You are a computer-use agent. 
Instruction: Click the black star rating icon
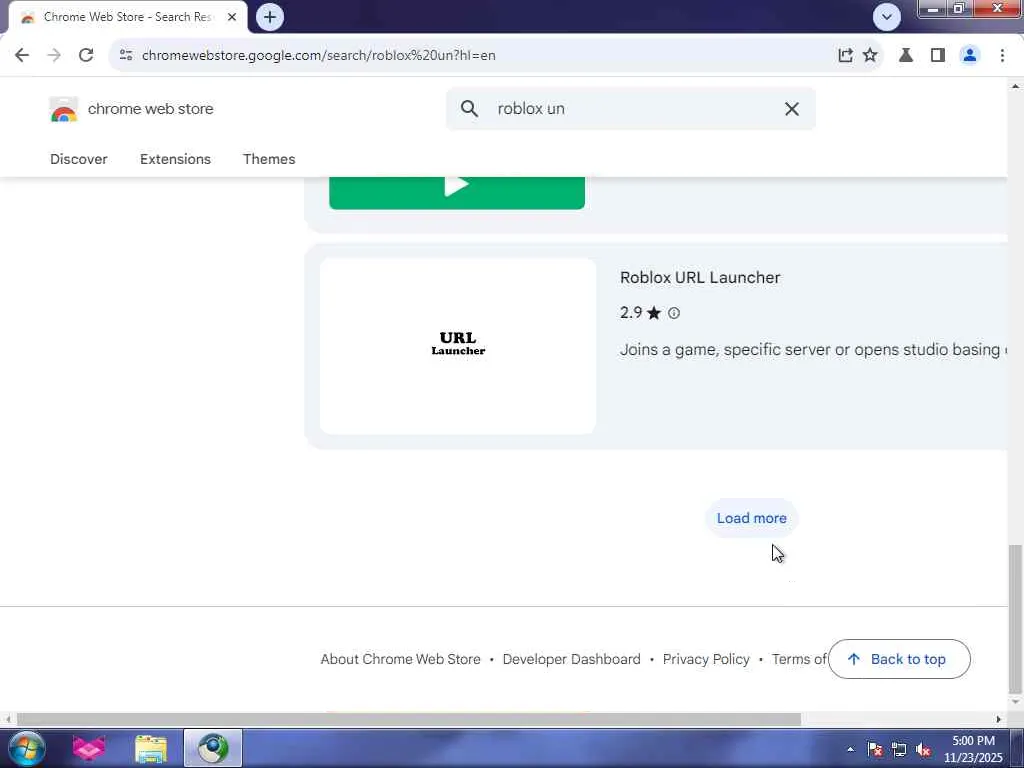pos(654,313)
